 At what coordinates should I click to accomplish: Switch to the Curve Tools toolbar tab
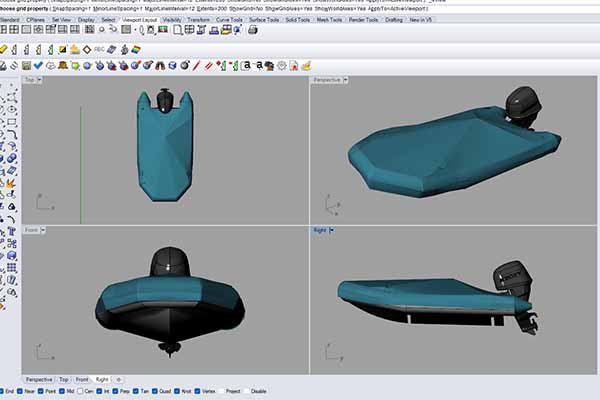tap(229, 19)
